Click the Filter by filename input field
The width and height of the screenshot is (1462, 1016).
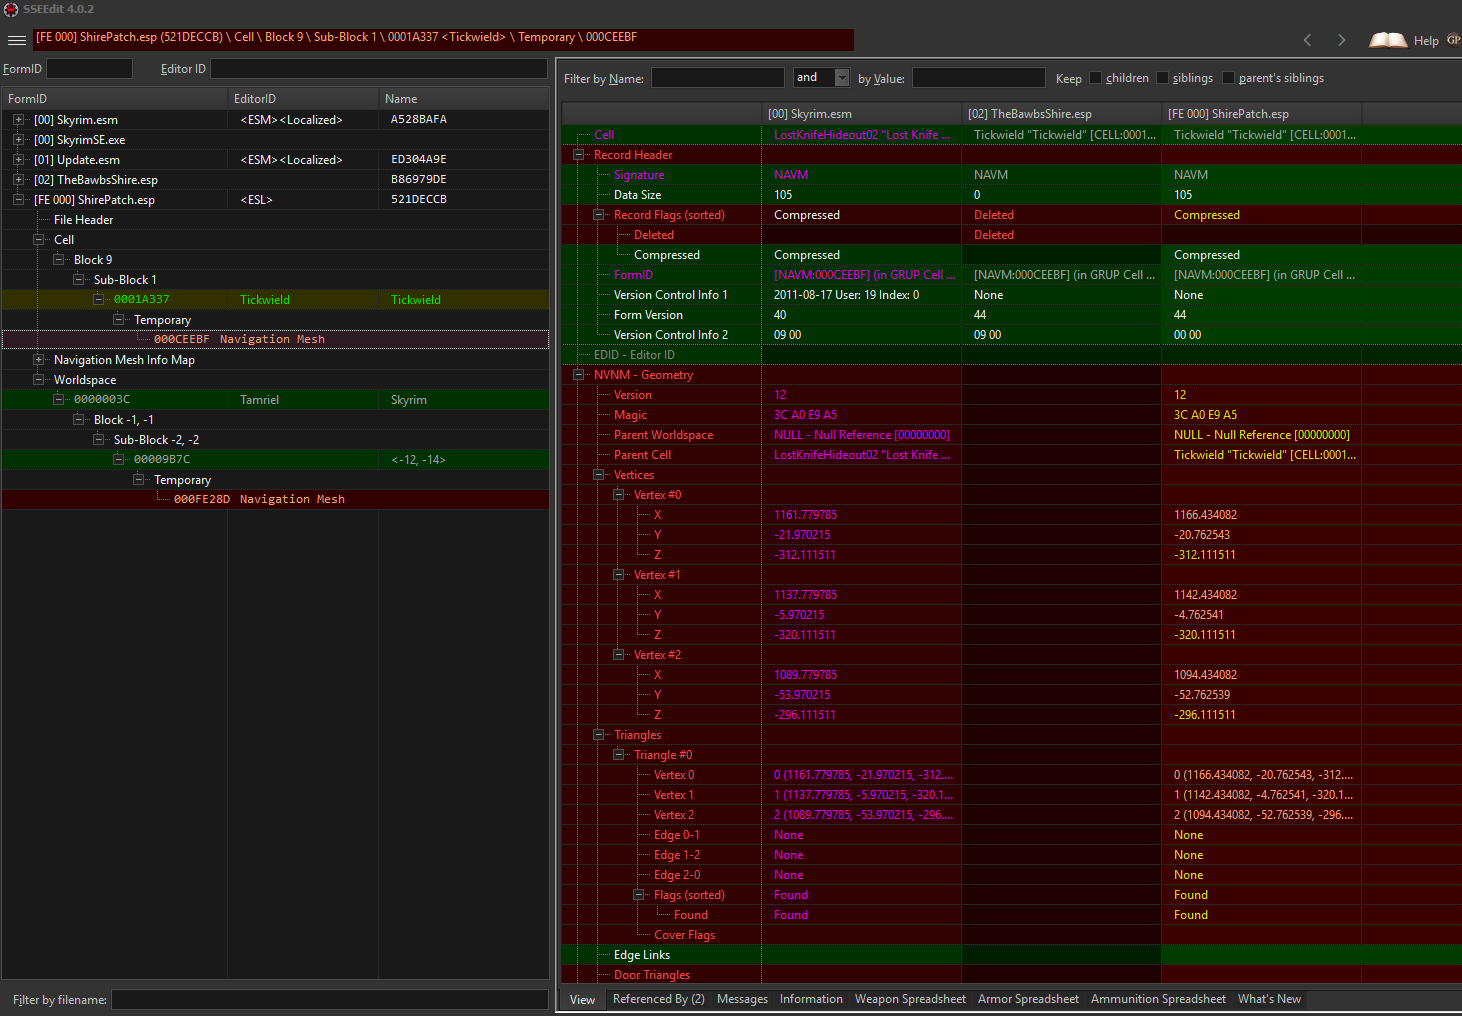[329, 1000]
